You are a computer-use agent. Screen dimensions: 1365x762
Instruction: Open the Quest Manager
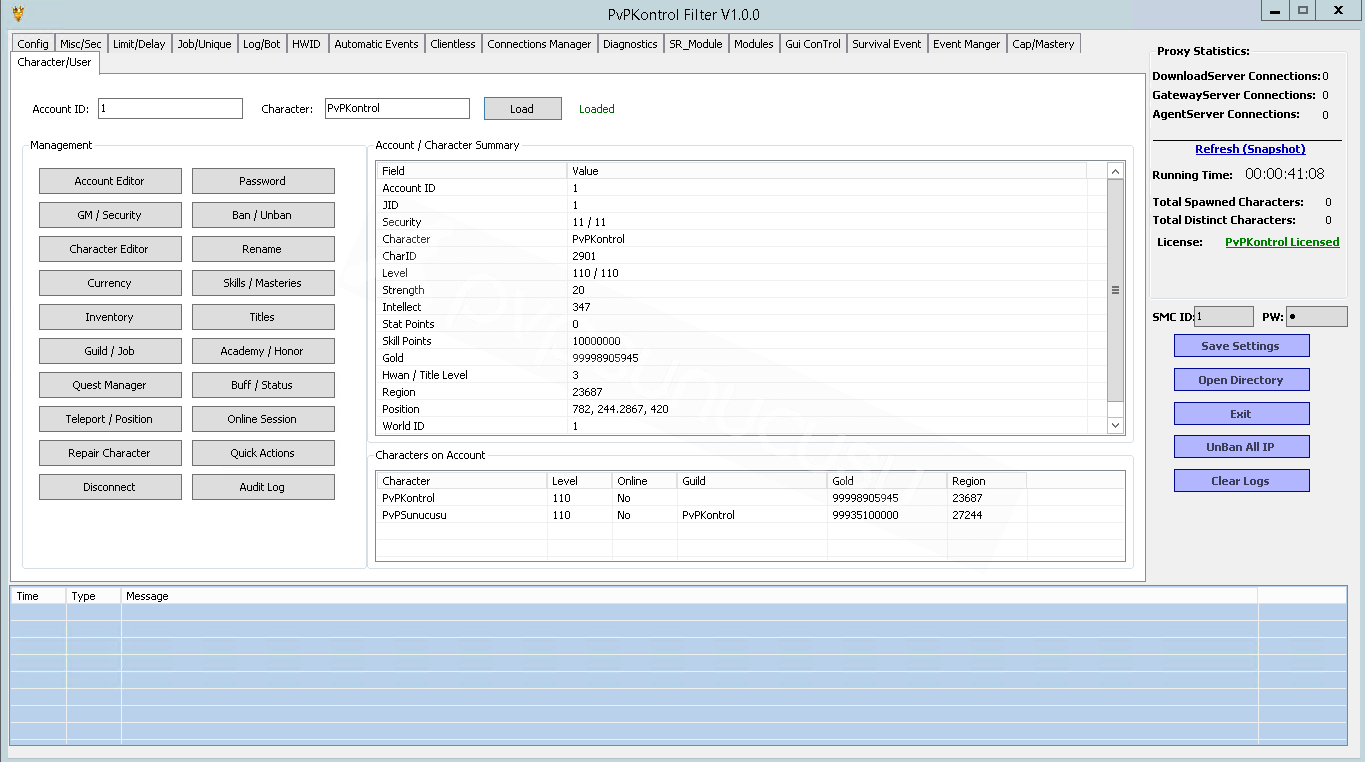coord(110,385)
